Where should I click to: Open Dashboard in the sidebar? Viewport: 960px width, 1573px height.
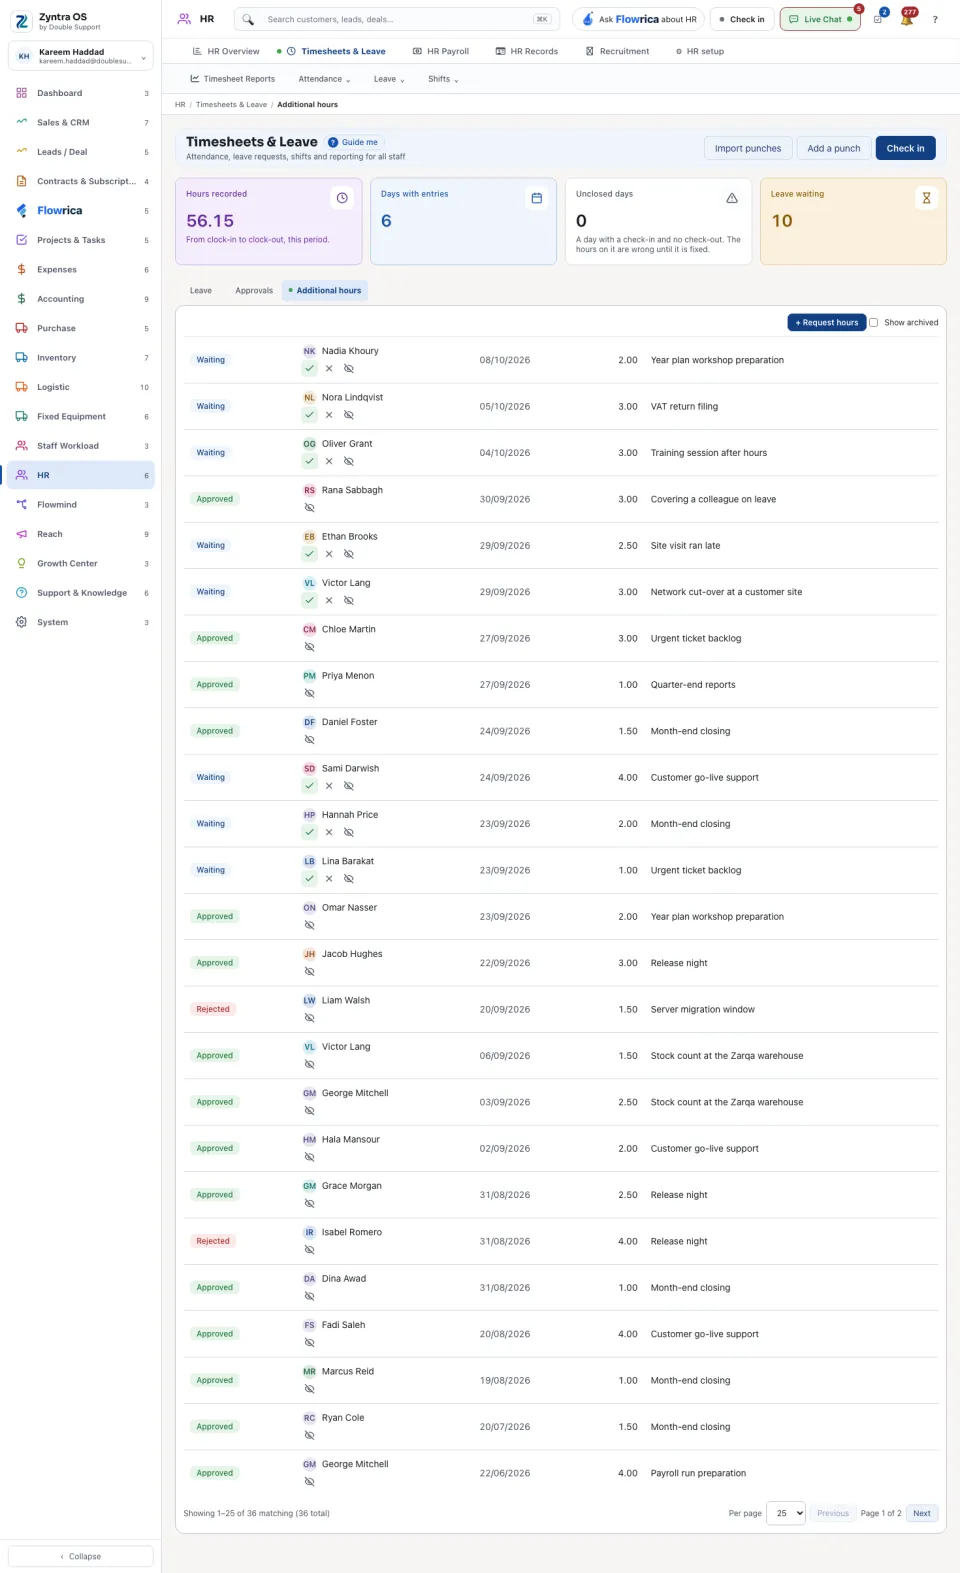pyautogui.click(x=81, y=93)
